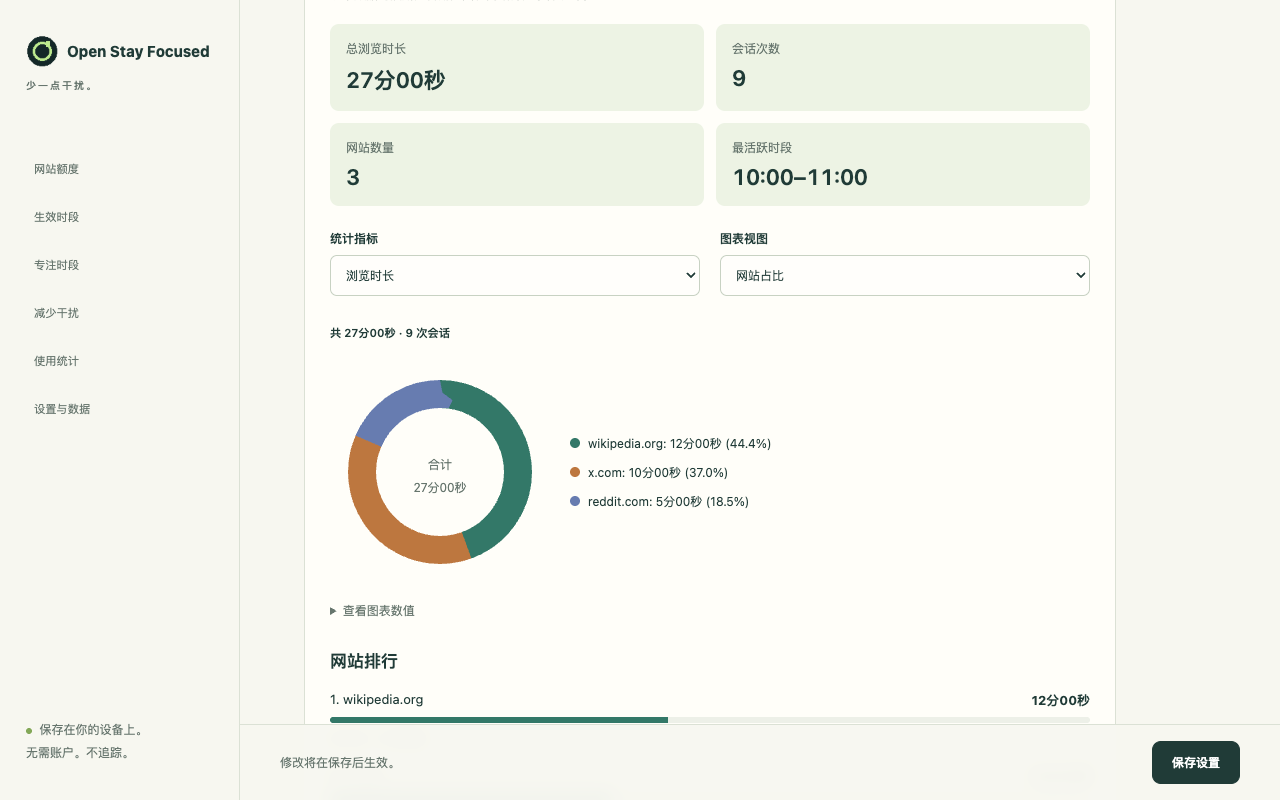Expand the 查看图表数值 disclosure

(372, 611)
